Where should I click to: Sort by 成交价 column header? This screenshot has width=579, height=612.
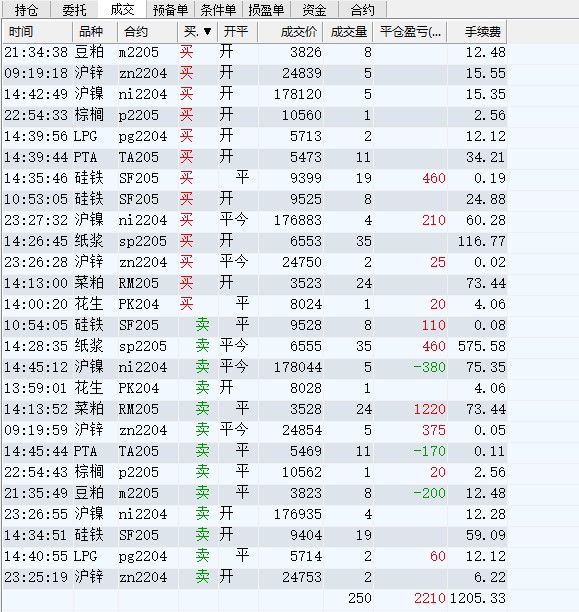click(x=290, y=32)
